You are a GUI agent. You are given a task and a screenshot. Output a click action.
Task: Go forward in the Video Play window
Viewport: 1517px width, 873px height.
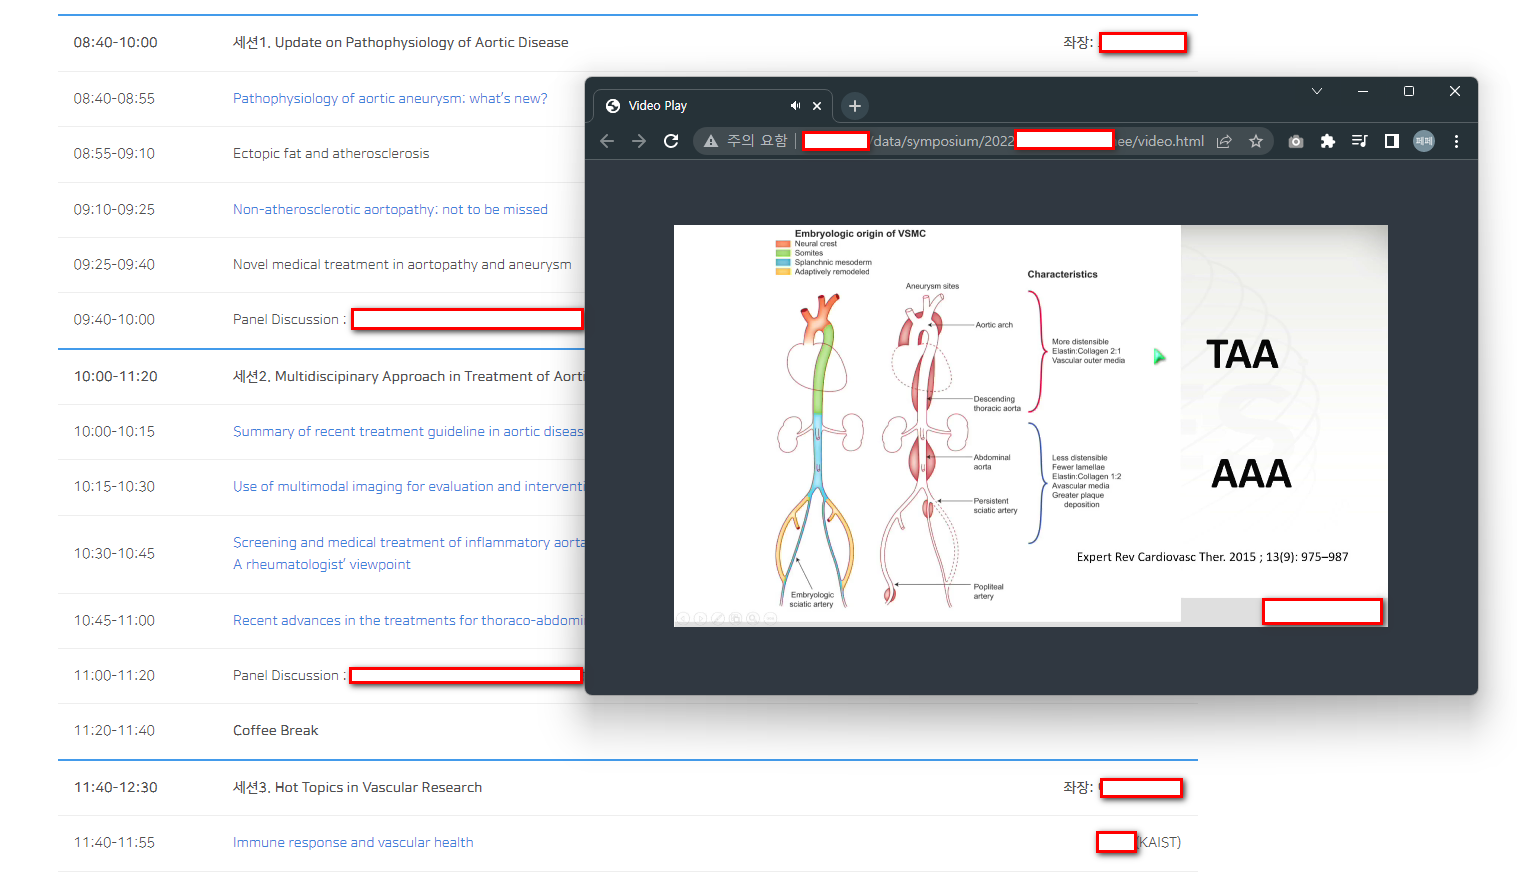click(639, 141)
